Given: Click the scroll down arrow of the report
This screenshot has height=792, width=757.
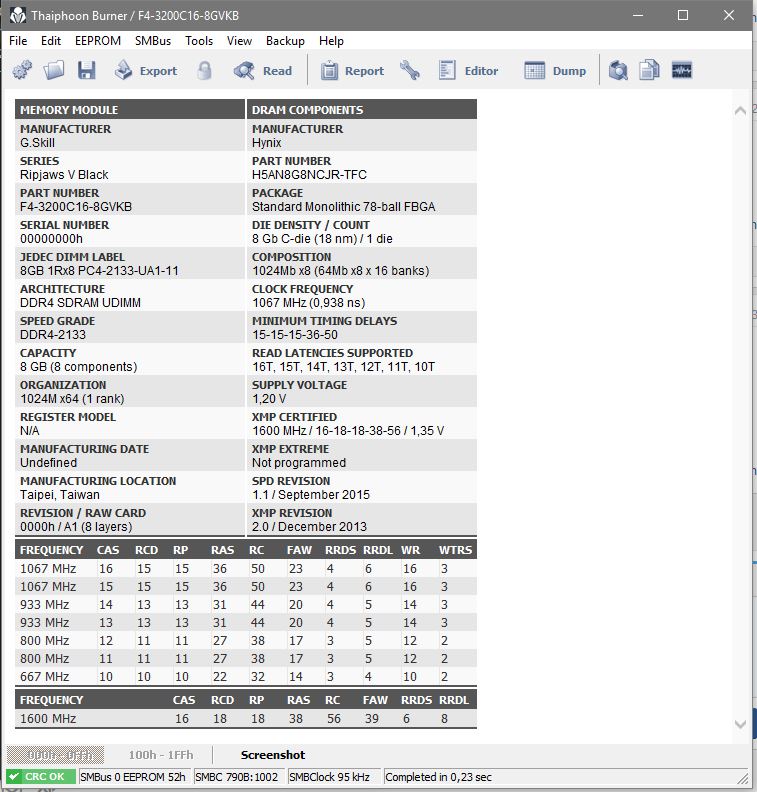Looking at the screenshot, I should point(740,724).
